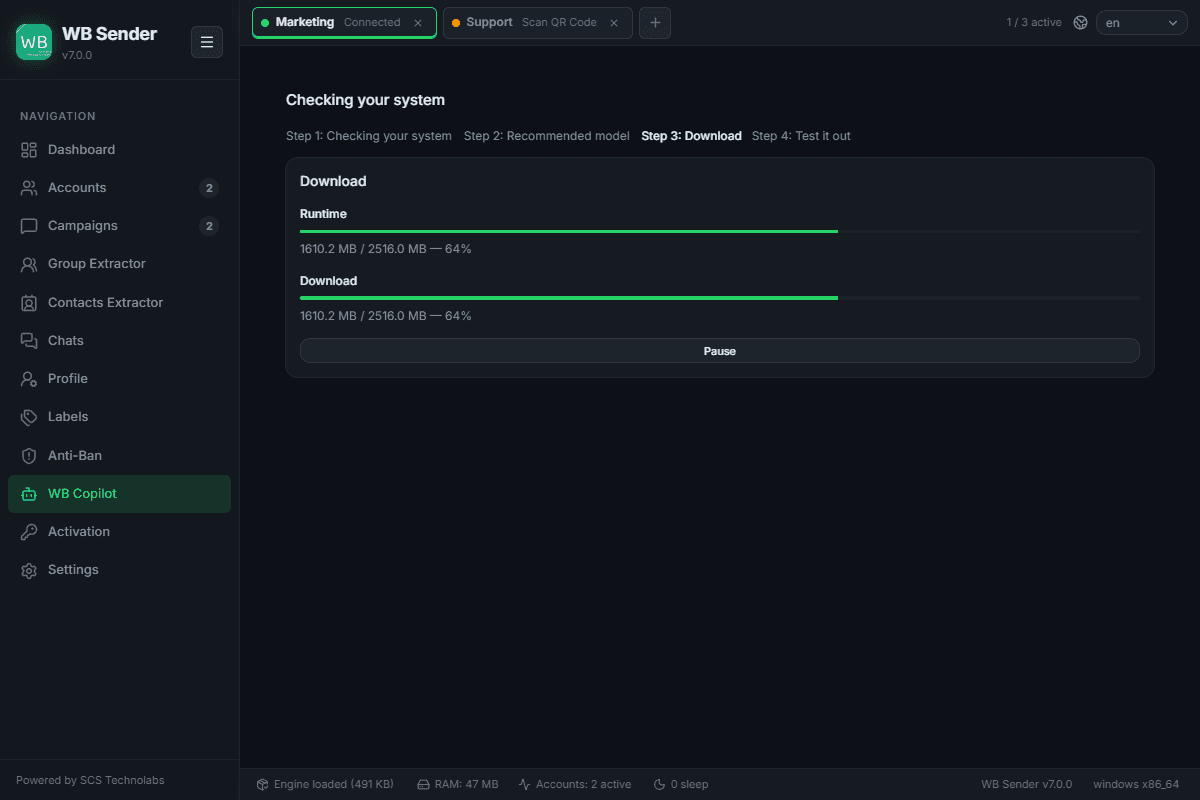Open the Activation page
This screenshot has width=1200, height=800.
tap(119, 532)
